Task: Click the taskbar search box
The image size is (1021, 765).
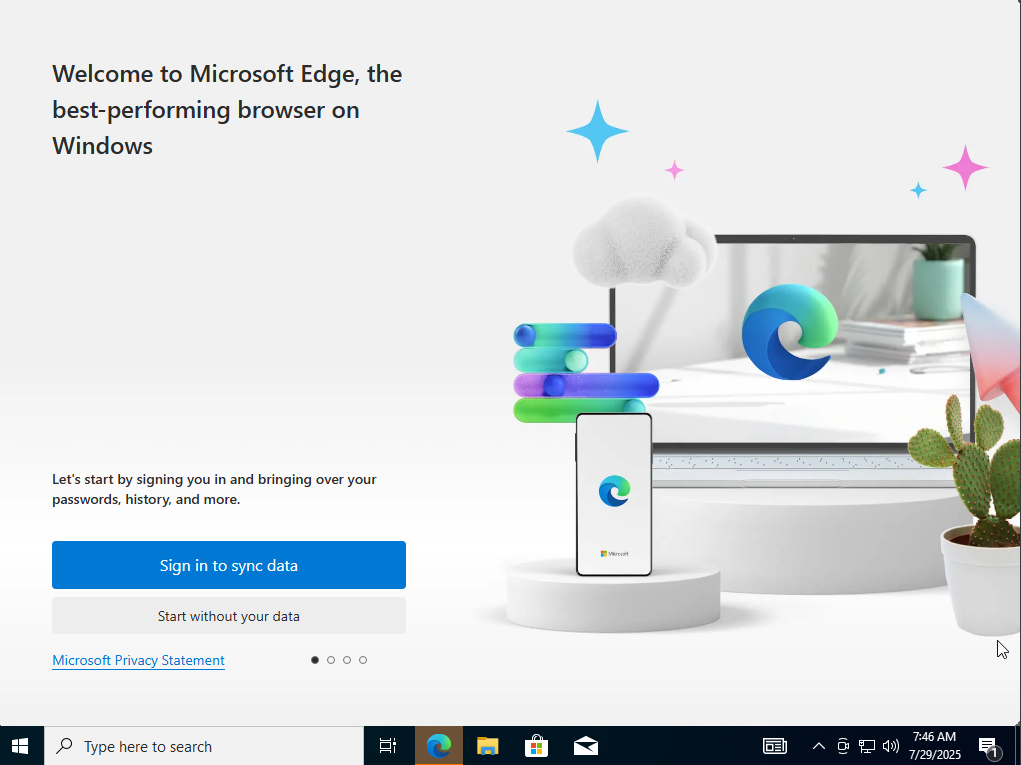Action: pos(204,746)
